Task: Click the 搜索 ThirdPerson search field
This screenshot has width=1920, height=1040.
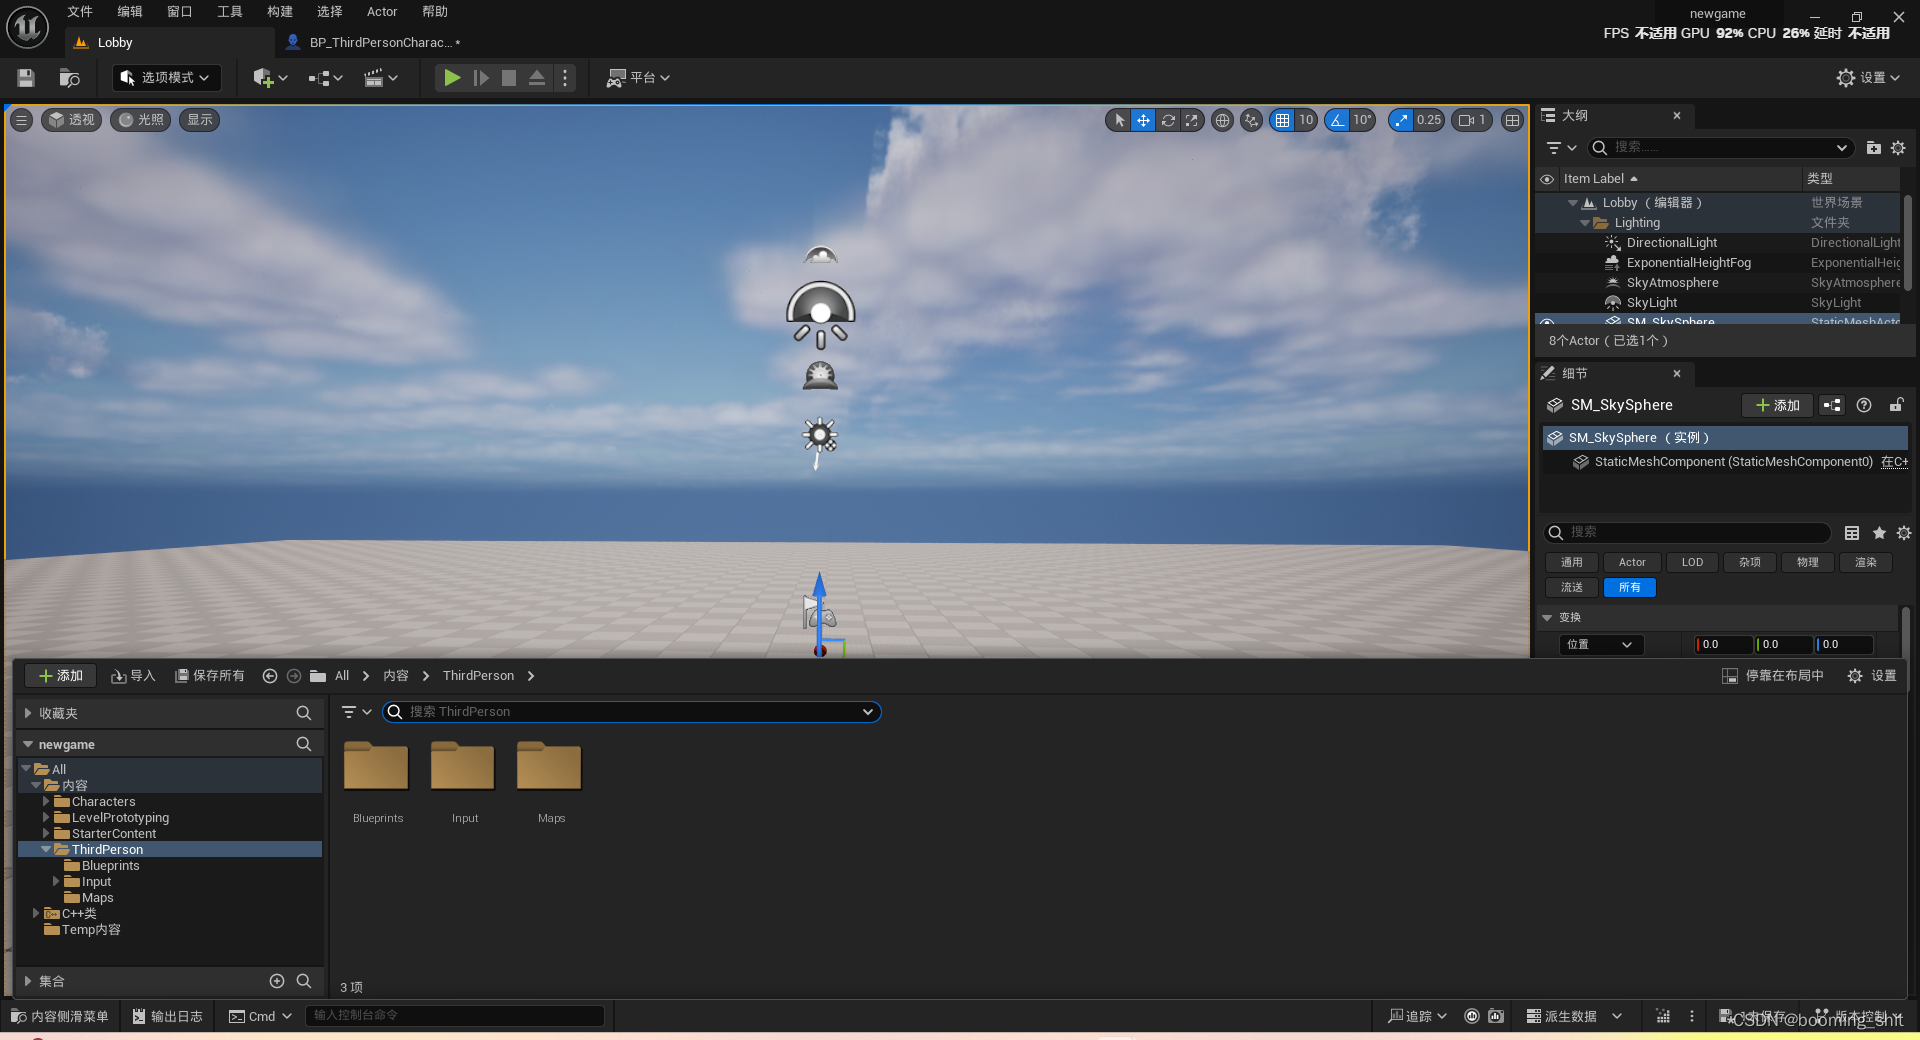Action: click(631, 712)
